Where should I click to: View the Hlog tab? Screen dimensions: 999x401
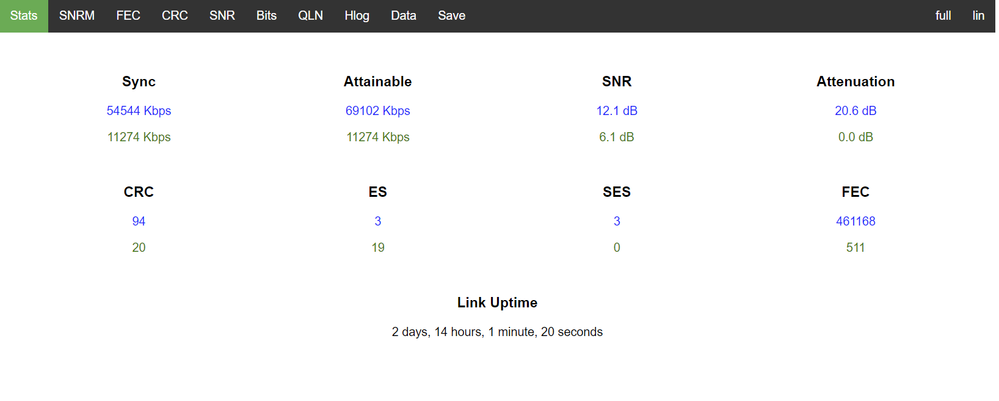coord(357,16)
